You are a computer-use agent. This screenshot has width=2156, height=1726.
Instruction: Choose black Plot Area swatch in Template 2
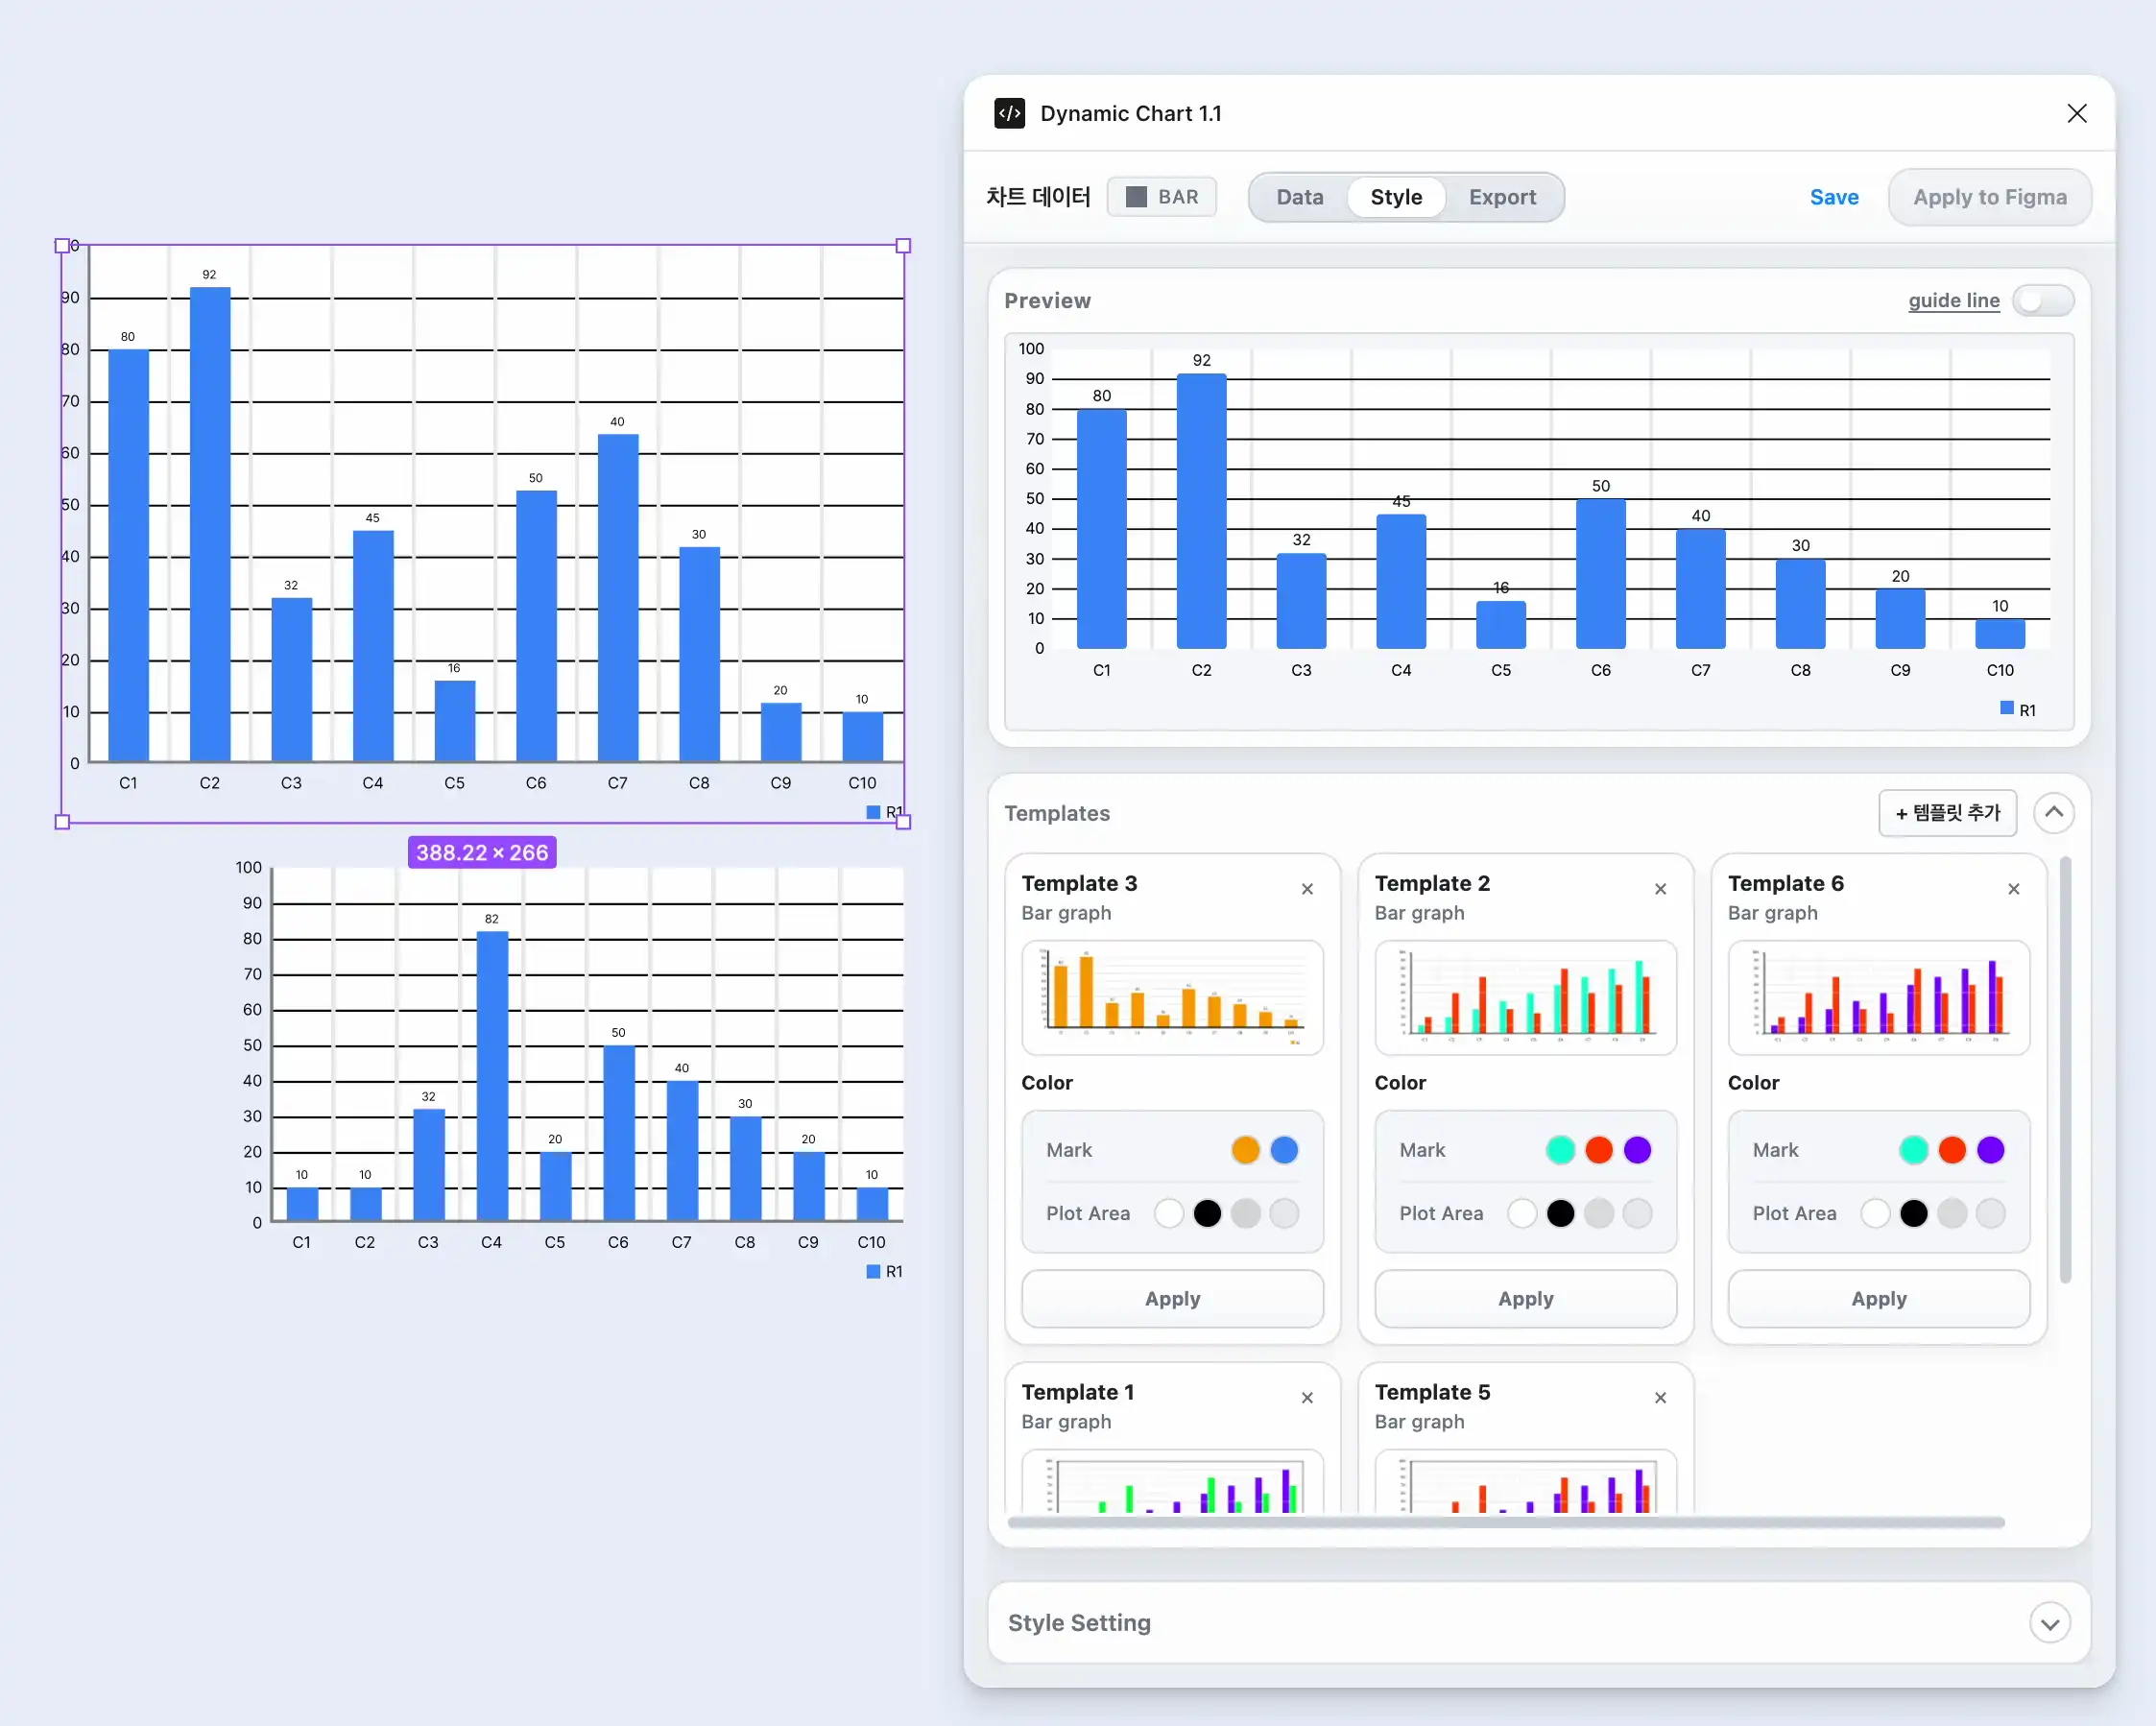click(1560, 1213)
